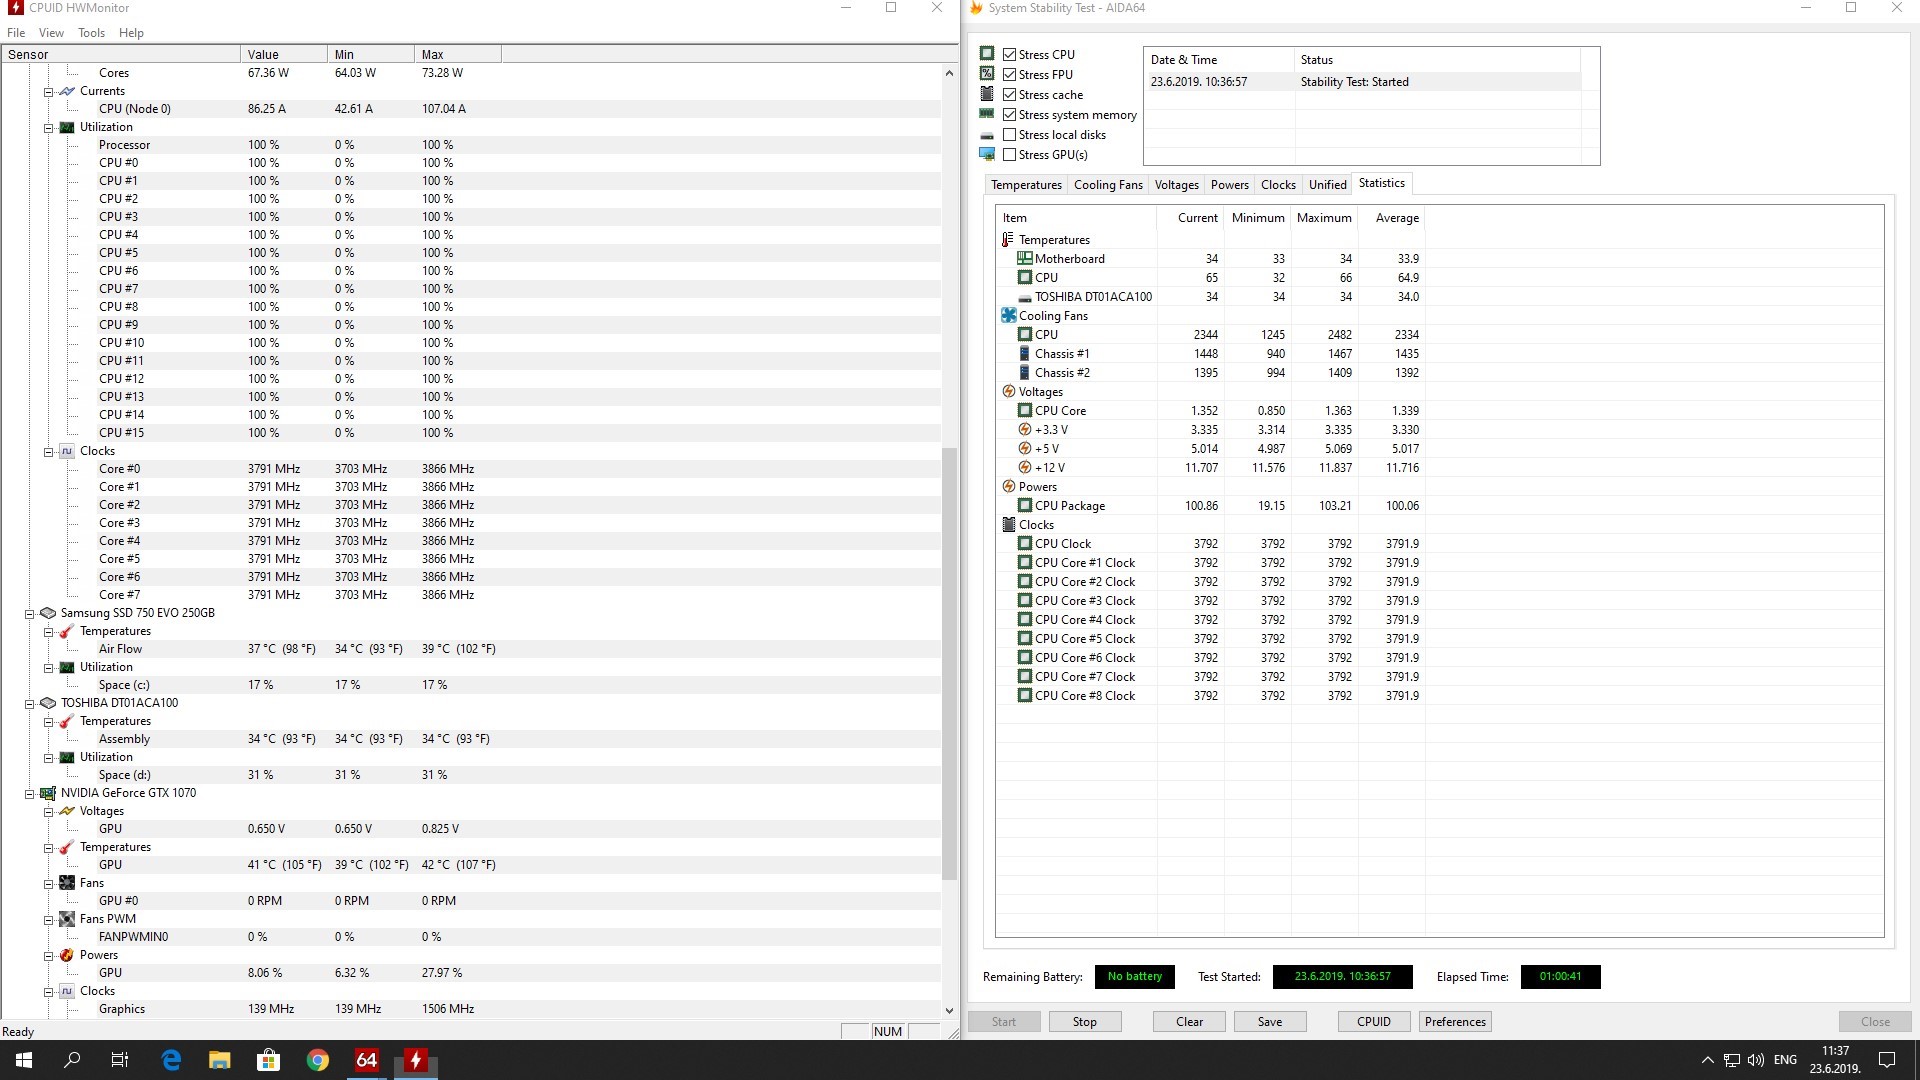Click the GPU Powers flame icon
1920x1080 pixels.
tap(67, 955)
